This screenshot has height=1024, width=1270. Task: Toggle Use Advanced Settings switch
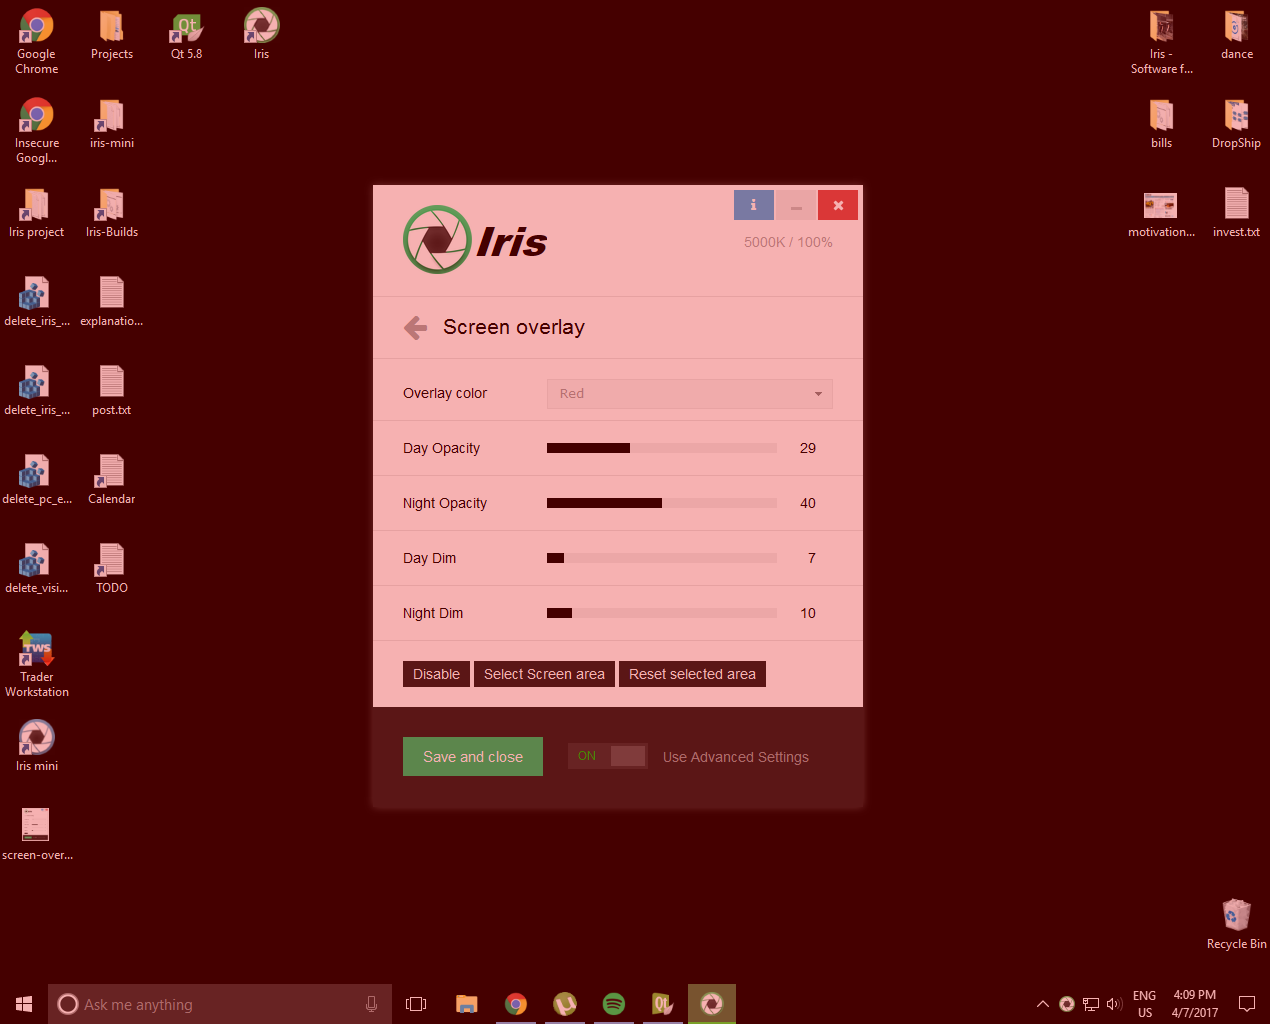point(608,756)
